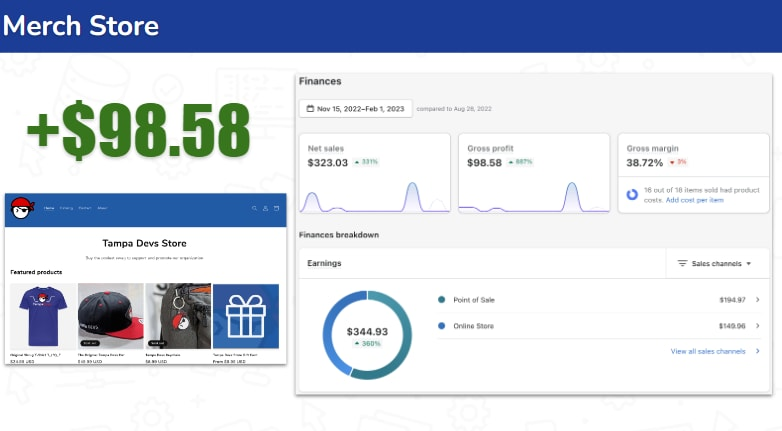Click the Online Store legend dot
Viewport: 782px width, 431px height.
coord(442,325)
